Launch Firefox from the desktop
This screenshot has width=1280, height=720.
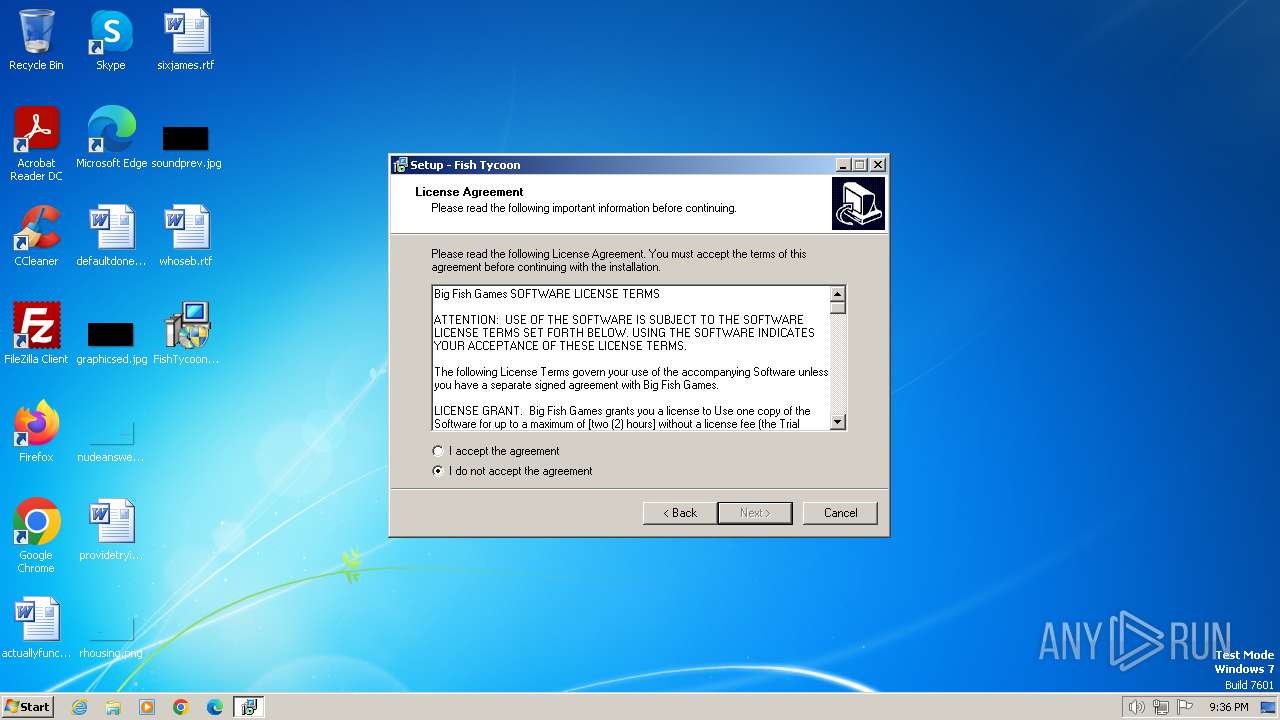pos(36,432)
